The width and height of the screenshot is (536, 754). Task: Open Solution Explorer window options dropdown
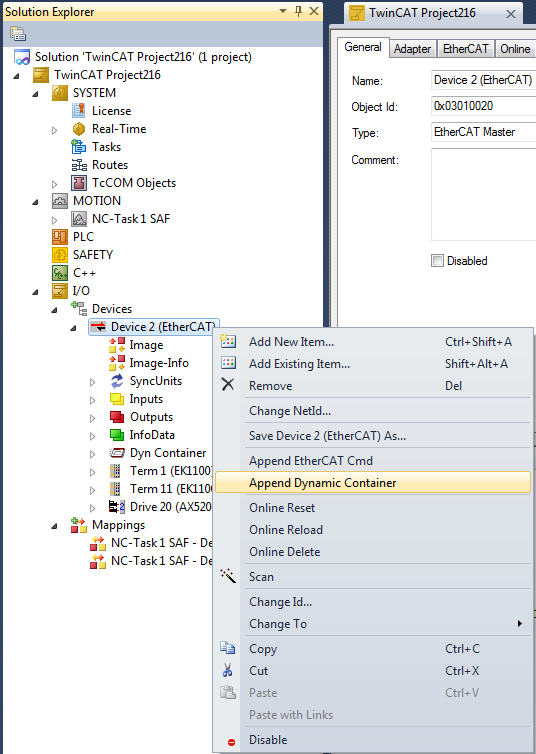coord(283,11)
